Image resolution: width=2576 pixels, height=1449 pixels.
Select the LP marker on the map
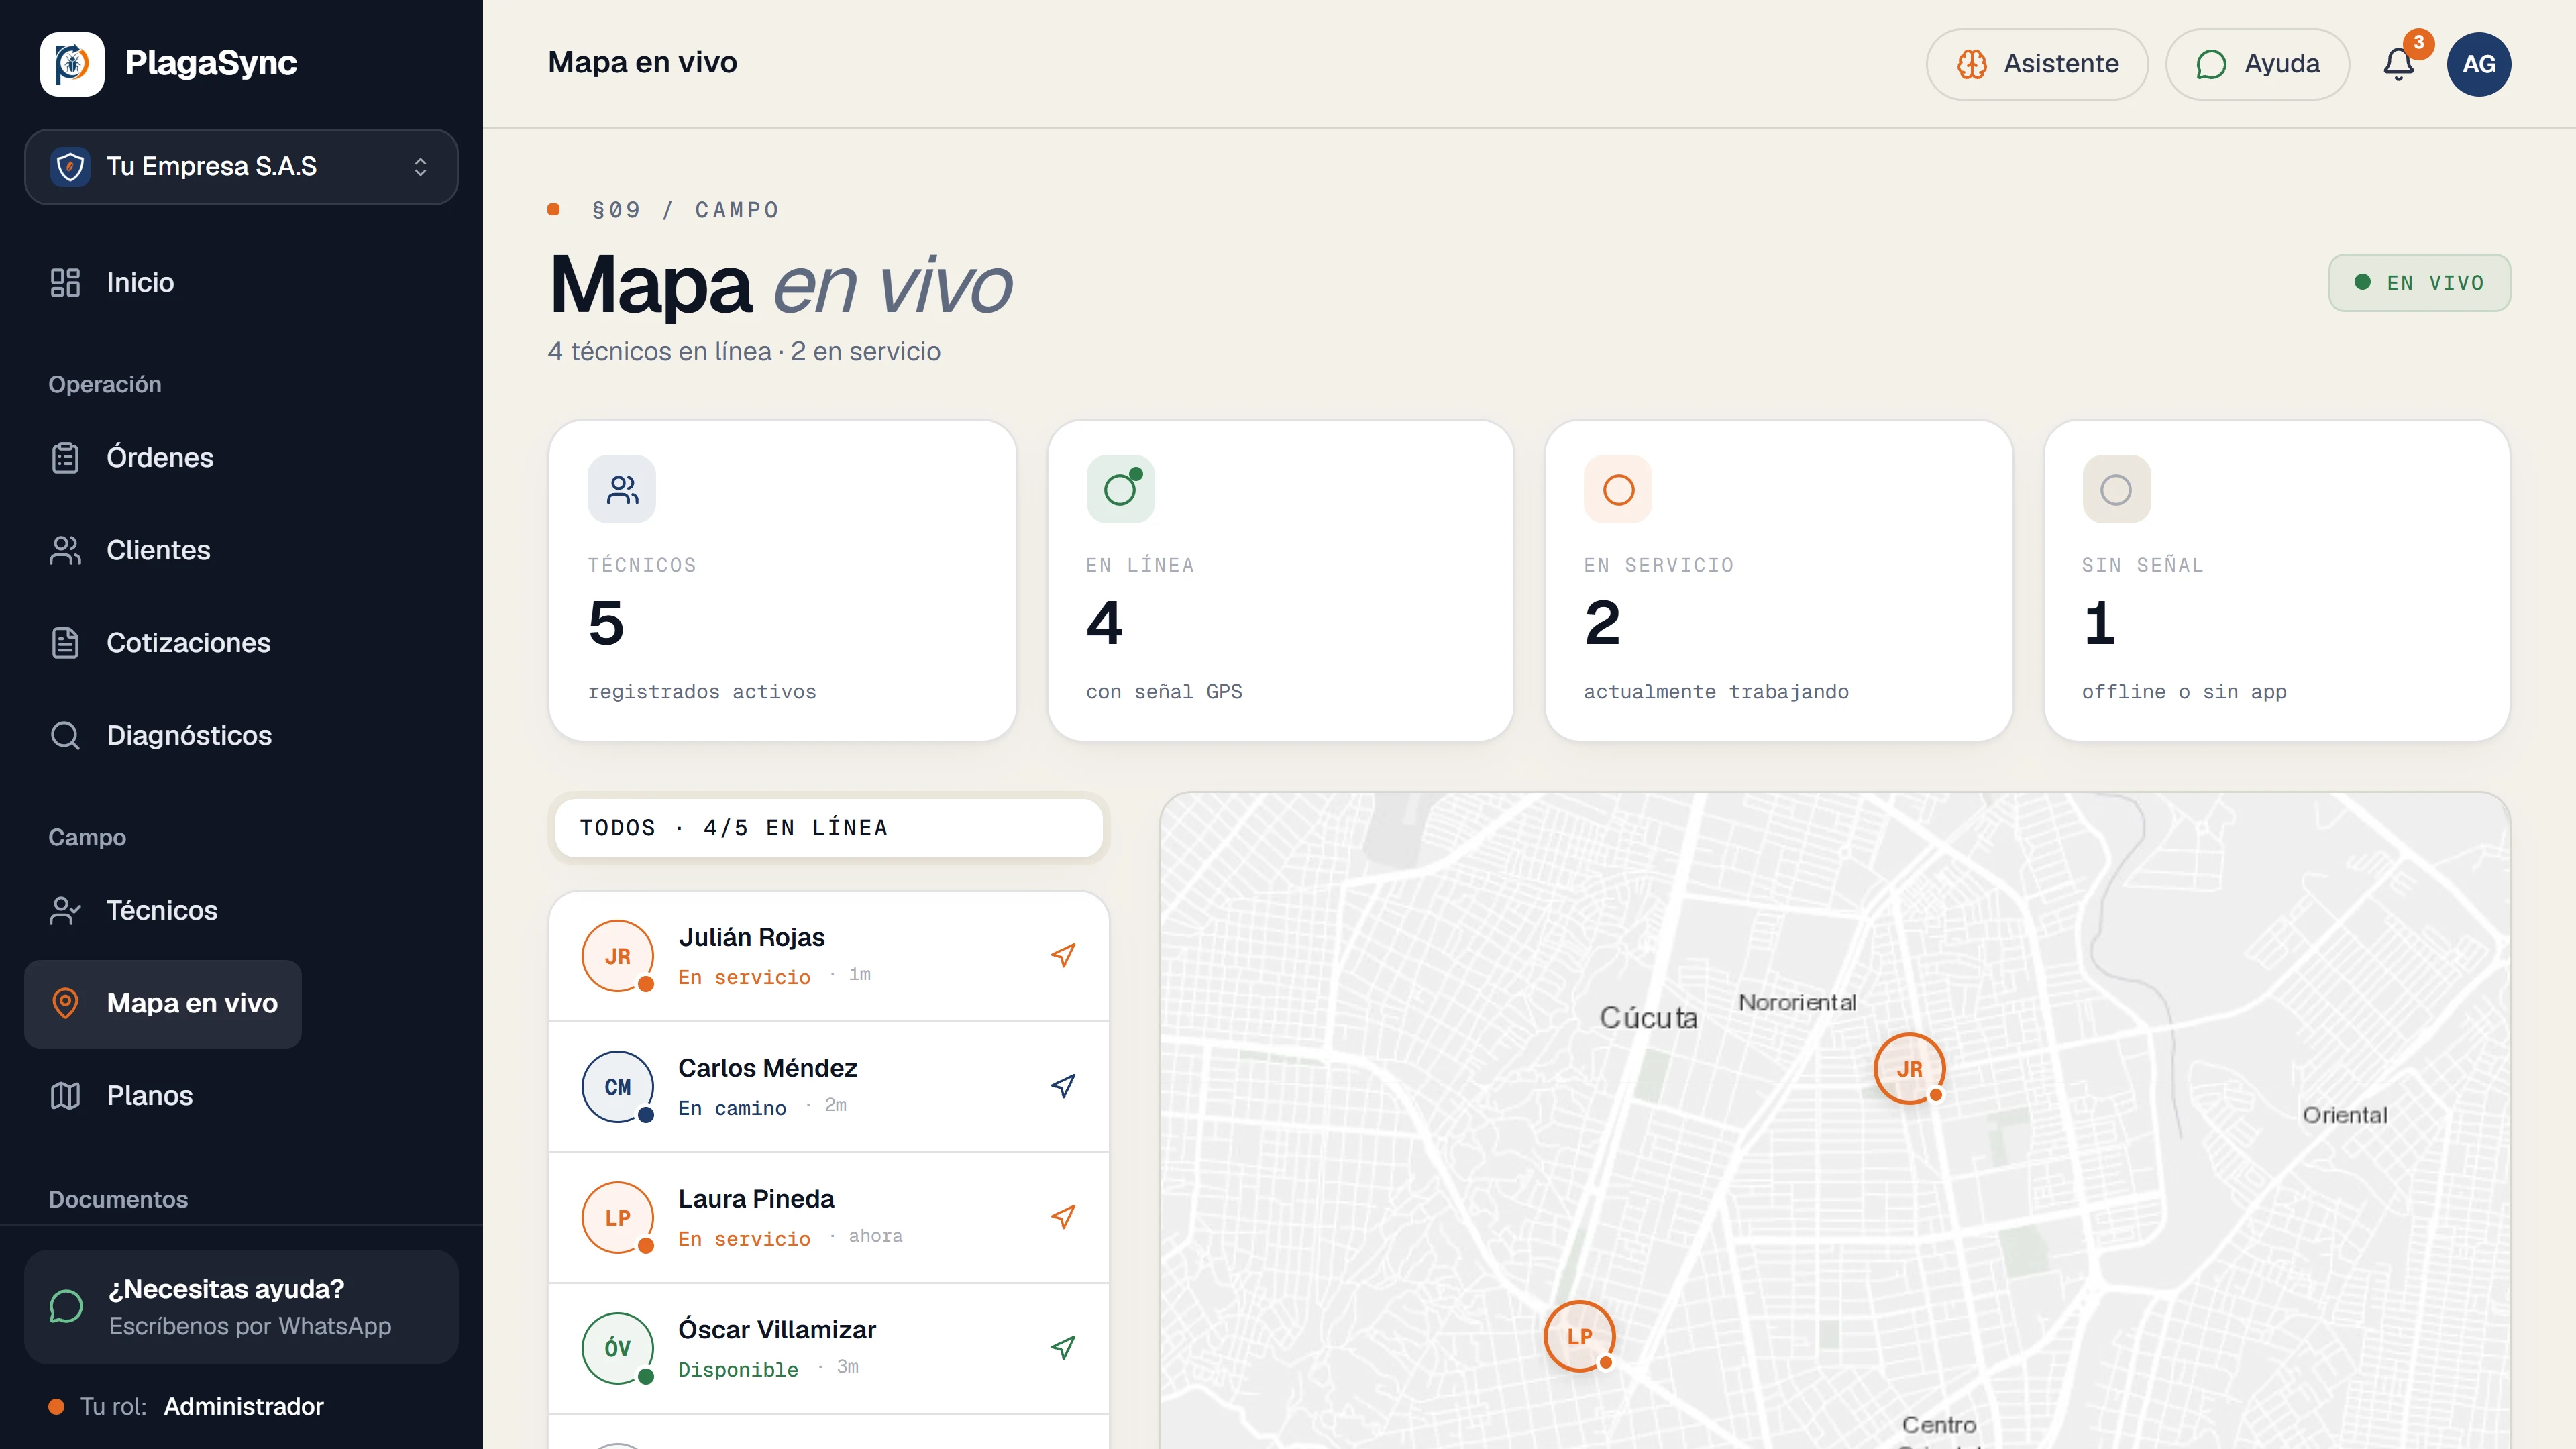[1579, 1336]
